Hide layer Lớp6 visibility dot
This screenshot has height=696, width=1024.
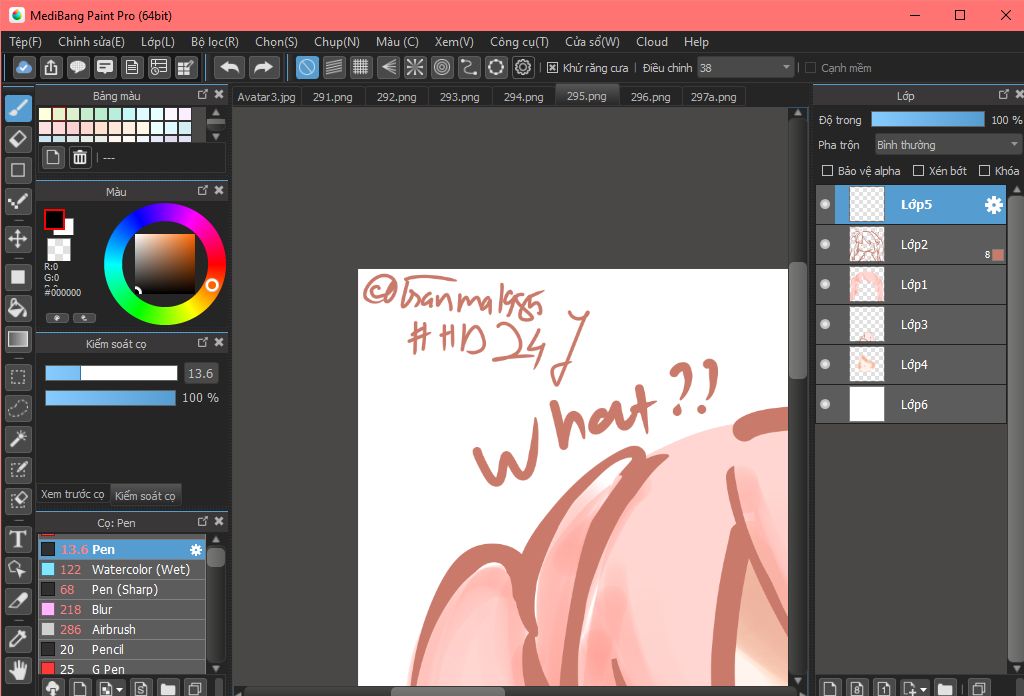[825, 404]
